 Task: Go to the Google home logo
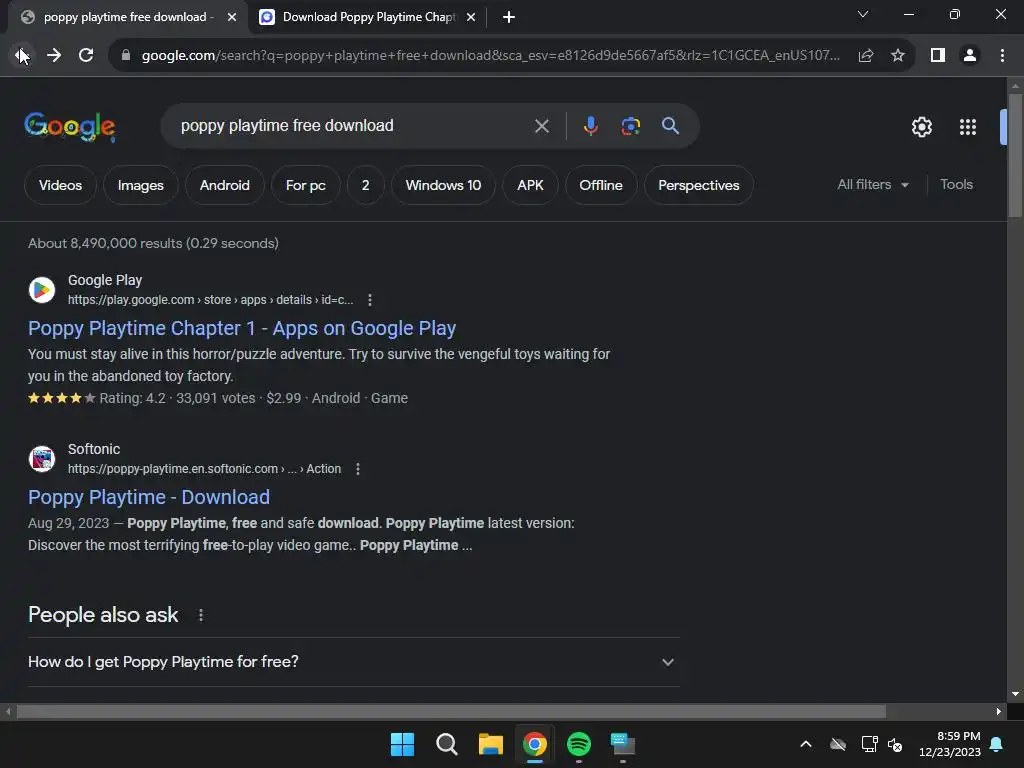click(x=69, y=126)
